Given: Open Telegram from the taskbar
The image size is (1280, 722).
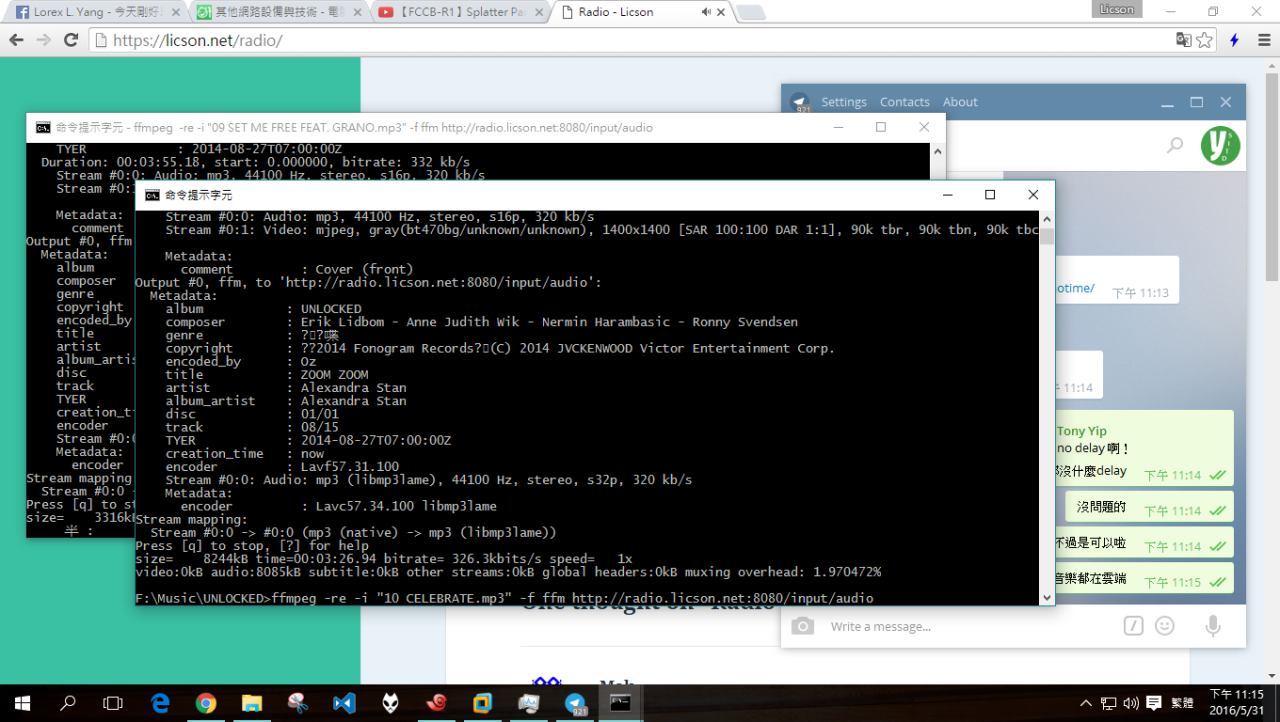Looking at the screenshot, I should tap(575, 703).
